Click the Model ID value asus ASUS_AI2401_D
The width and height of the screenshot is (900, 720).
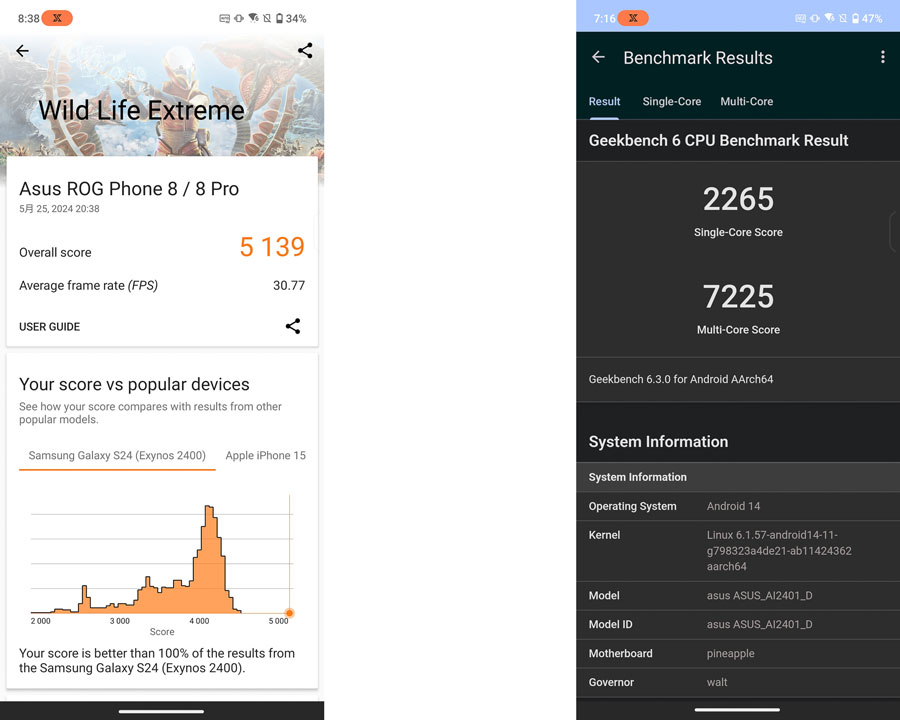(x=759, y=624)
